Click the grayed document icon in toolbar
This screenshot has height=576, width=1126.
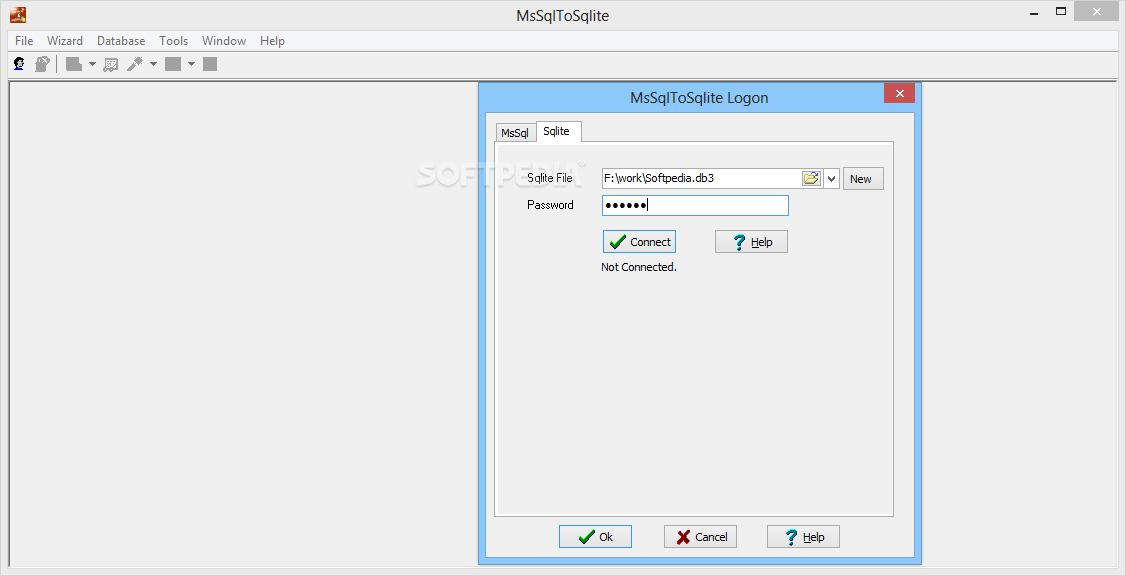73,64
